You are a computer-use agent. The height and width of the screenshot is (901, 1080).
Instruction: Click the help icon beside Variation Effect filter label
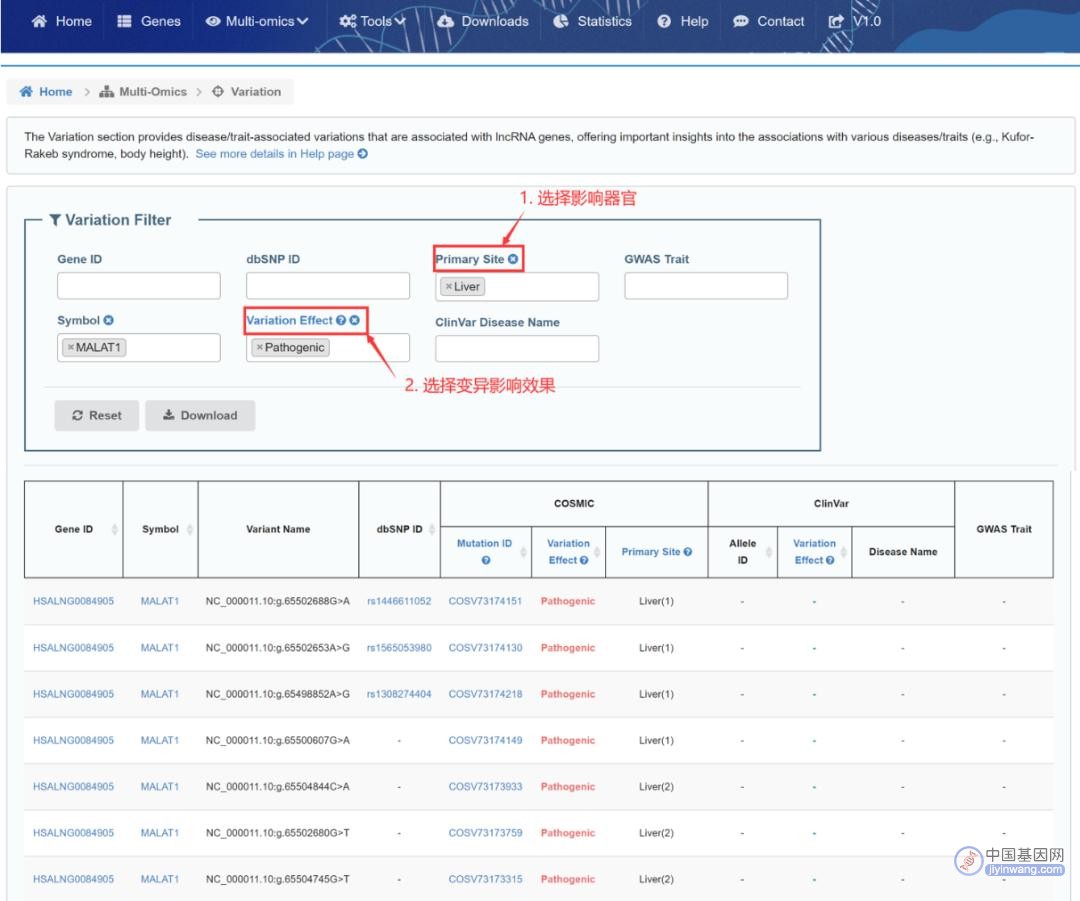(341, 320)
